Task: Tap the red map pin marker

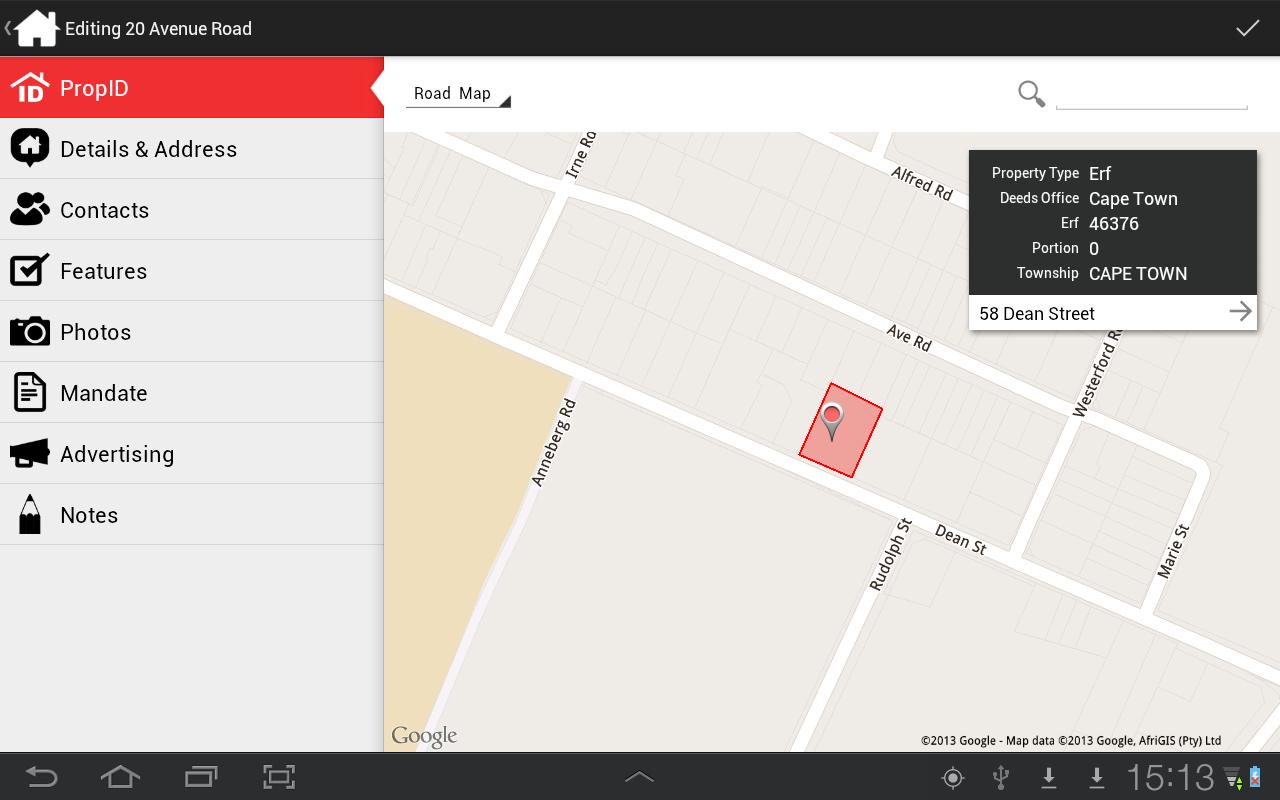Action: [x=831, y=423]
